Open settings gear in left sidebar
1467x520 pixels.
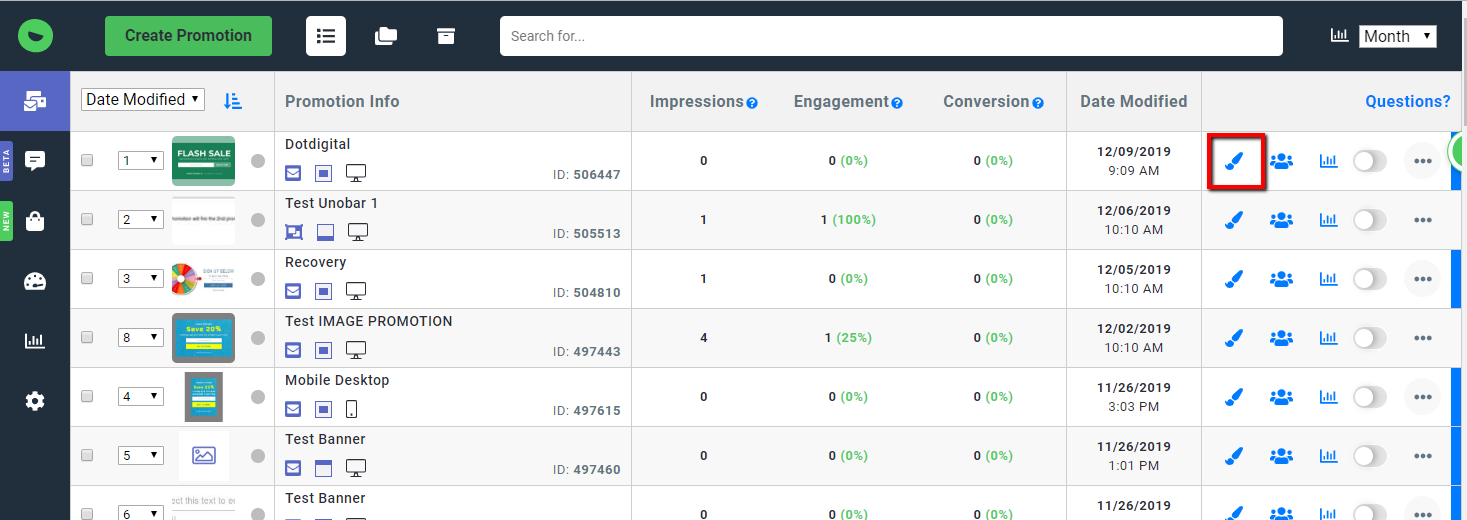pyautogui.click(x=35, y=401)
